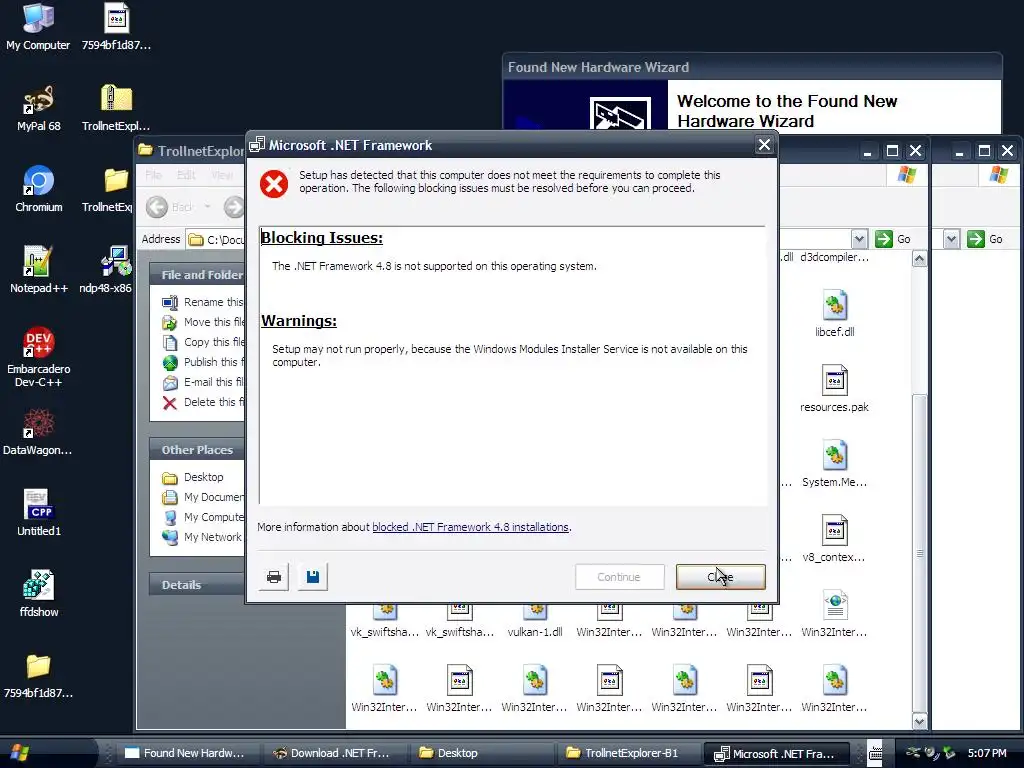The width and height of the screenshot is (1024, 768).
Task: Launch Embarcadero Dev-C++ shortcut
Action: pyautogui.click(x=39, y=357)
